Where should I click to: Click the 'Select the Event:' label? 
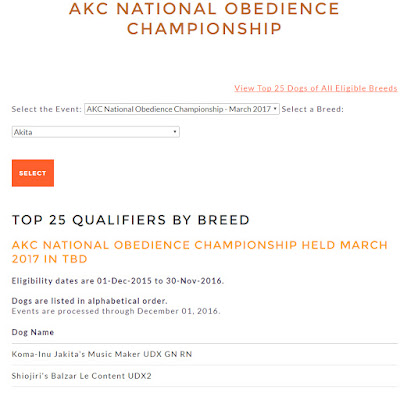46,109
